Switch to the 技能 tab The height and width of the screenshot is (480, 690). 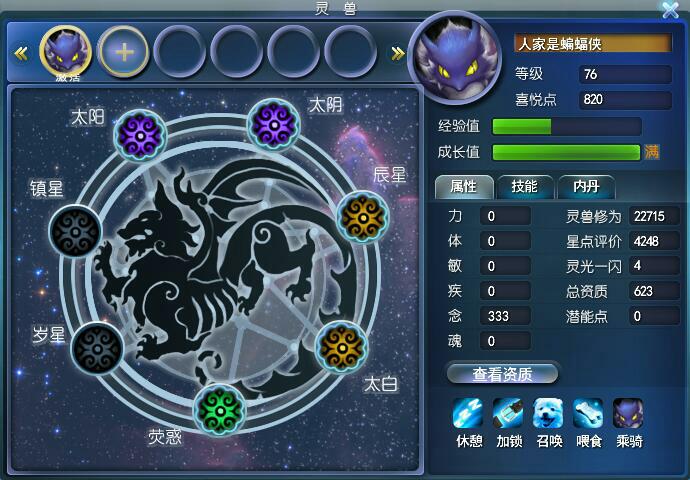[525, 187]
